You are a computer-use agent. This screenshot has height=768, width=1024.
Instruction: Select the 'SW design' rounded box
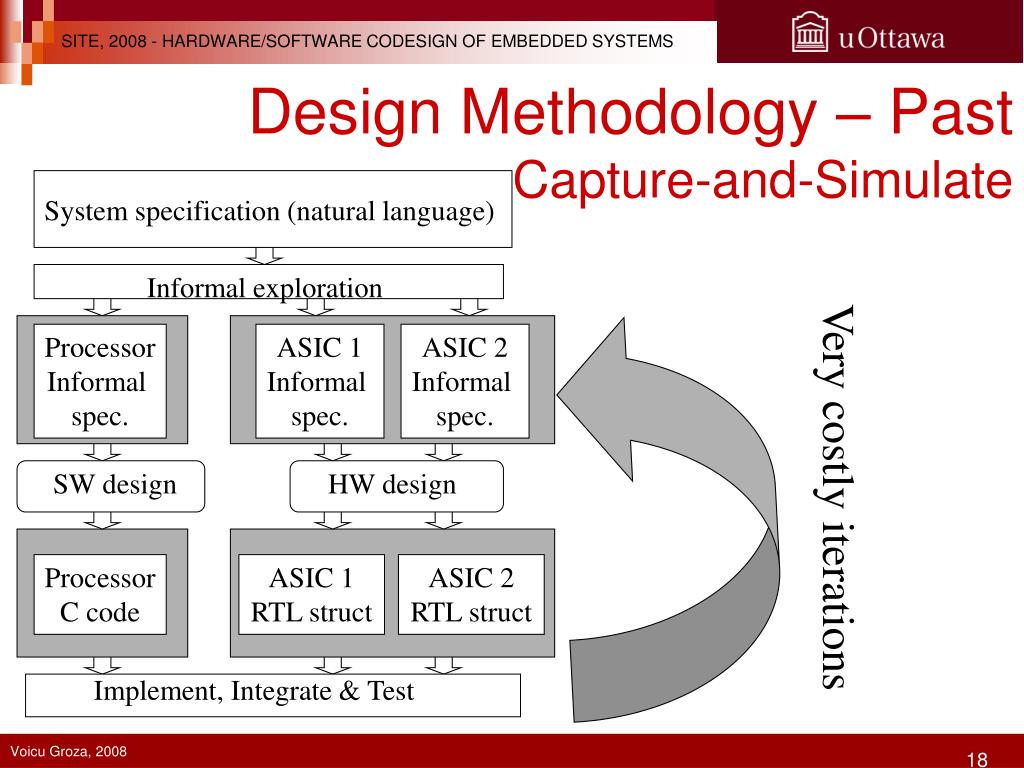coord(110,486)
